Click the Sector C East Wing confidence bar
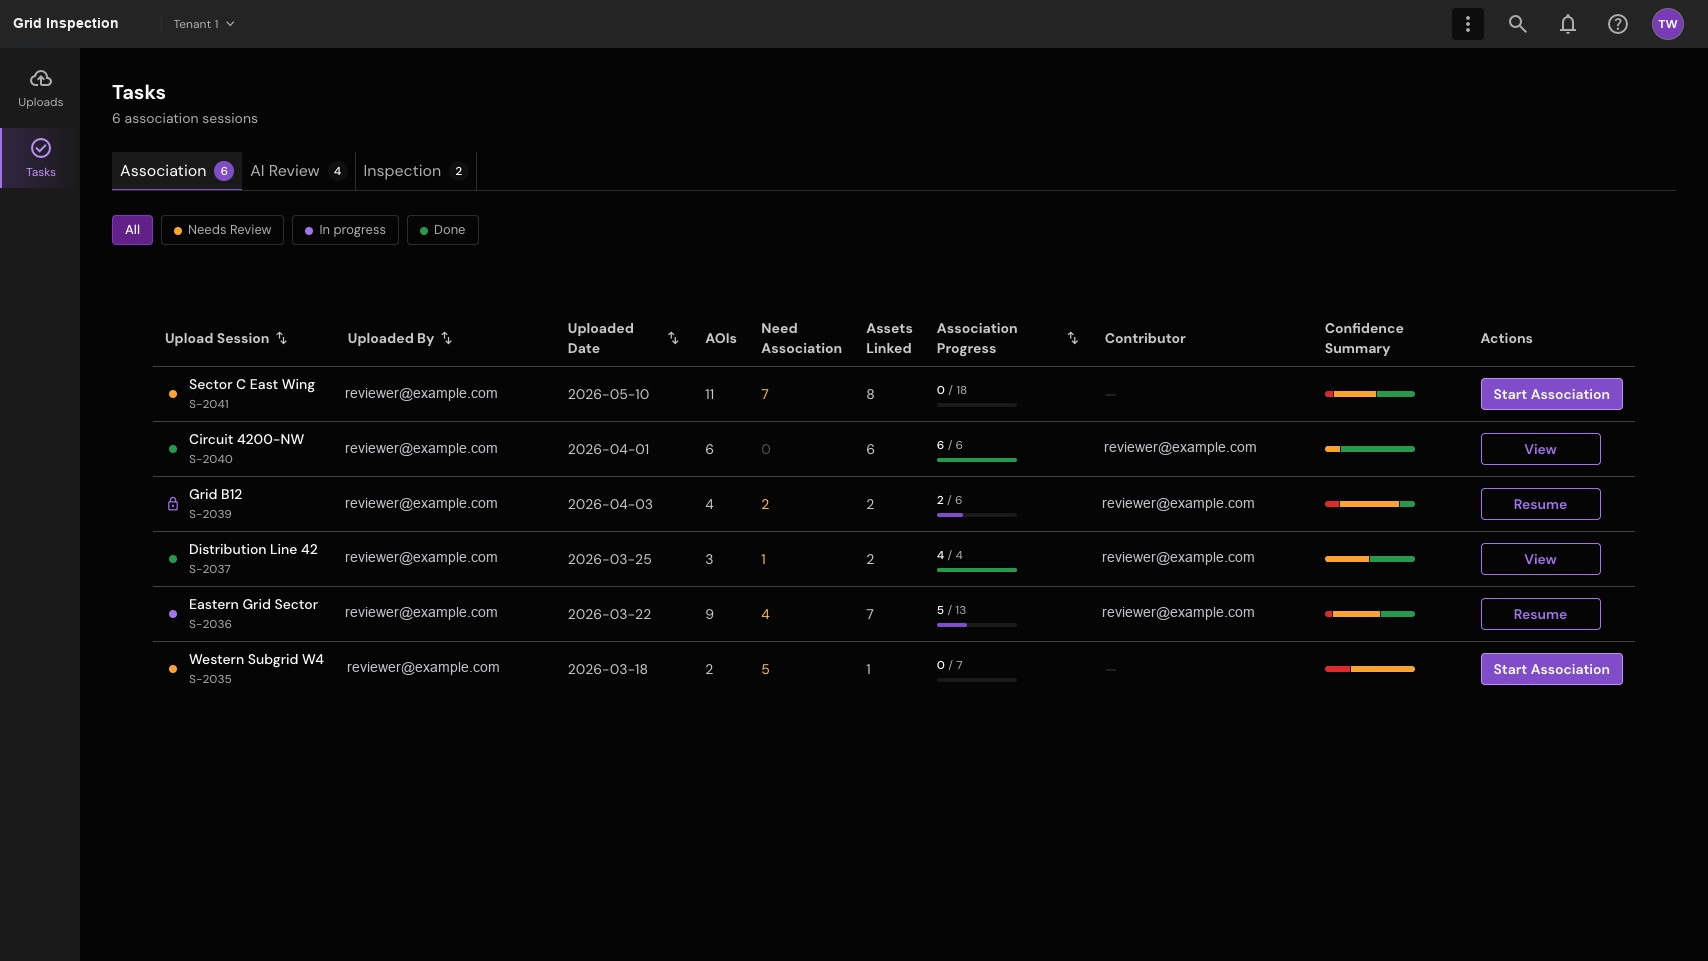1708x961 pixels. (1370, 394)
